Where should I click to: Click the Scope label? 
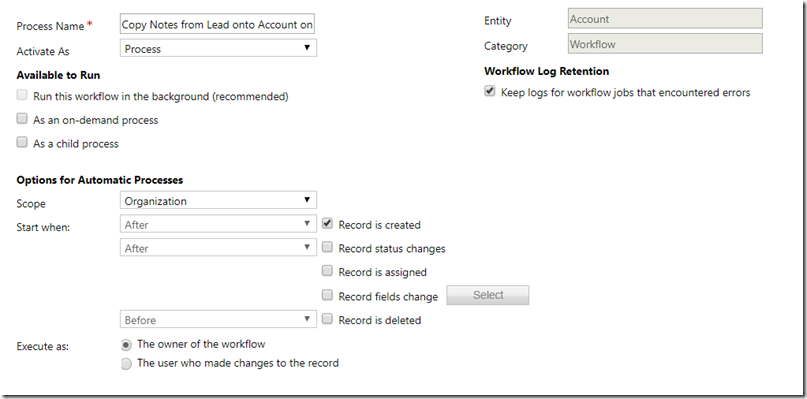click(31, 203)
